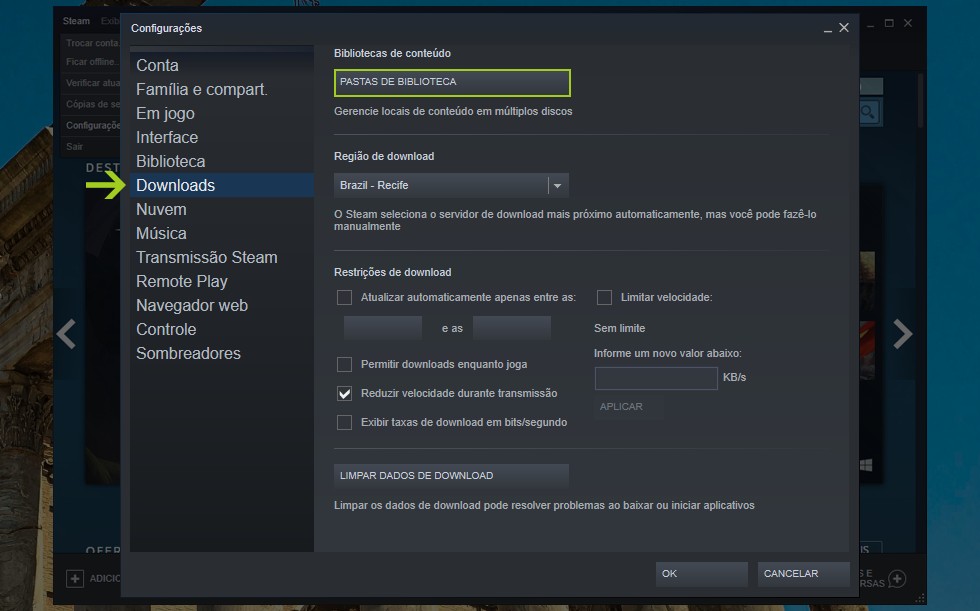Open the auto-update start time selector
The image size is (980, 611).
click(382, 328)
